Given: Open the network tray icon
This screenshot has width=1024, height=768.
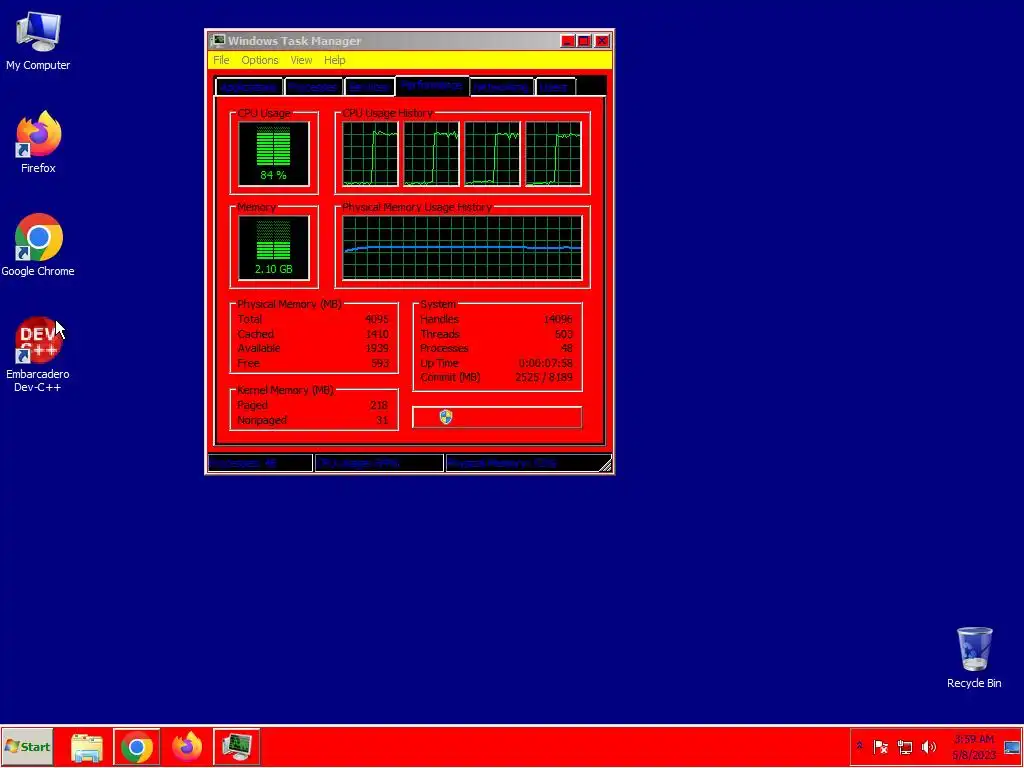Looking at the screenshot, I should [904, 746].
